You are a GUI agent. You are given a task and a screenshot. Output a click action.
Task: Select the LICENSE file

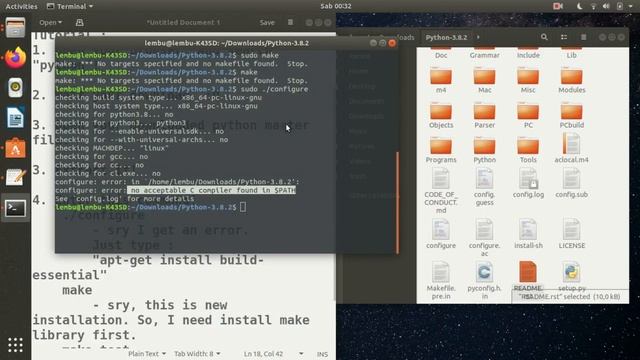(571, 234)
